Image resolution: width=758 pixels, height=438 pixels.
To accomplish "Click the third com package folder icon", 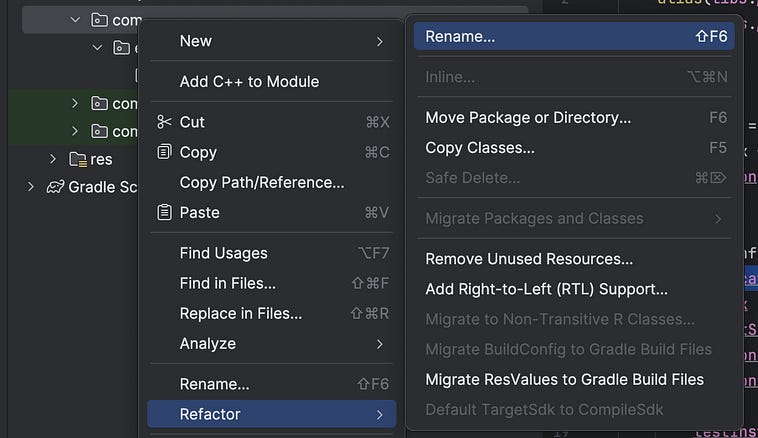I will pyautogui.click(x=99, y=131).
